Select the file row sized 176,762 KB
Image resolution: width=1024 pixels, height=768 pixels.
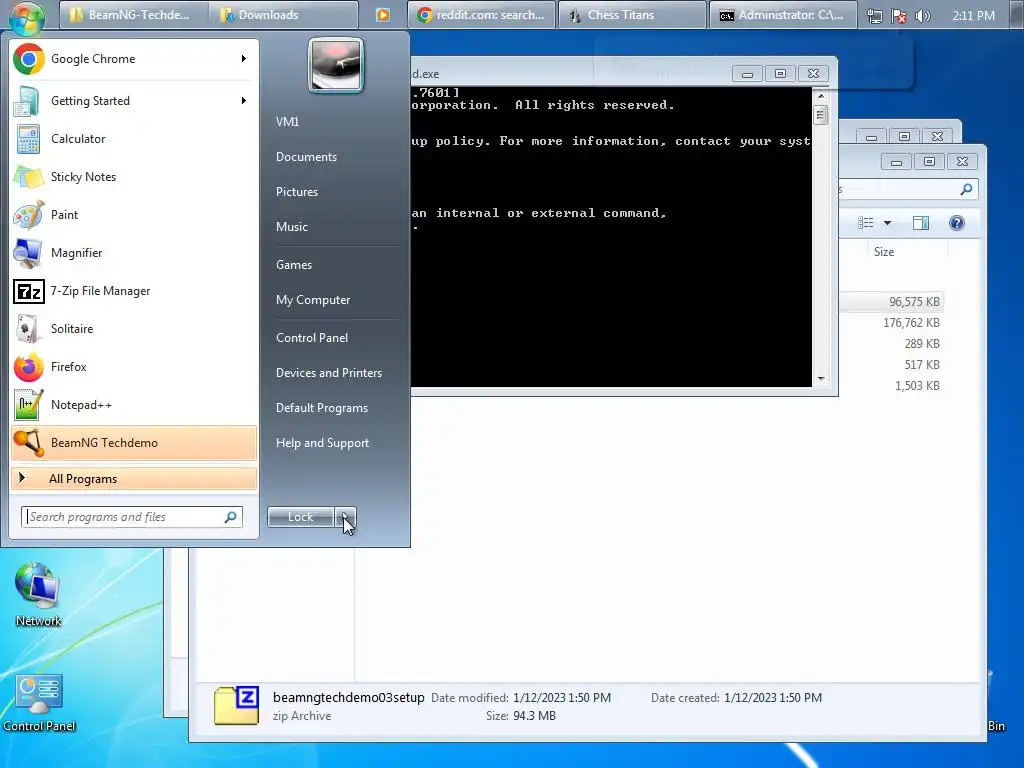(x=892, y=323)
